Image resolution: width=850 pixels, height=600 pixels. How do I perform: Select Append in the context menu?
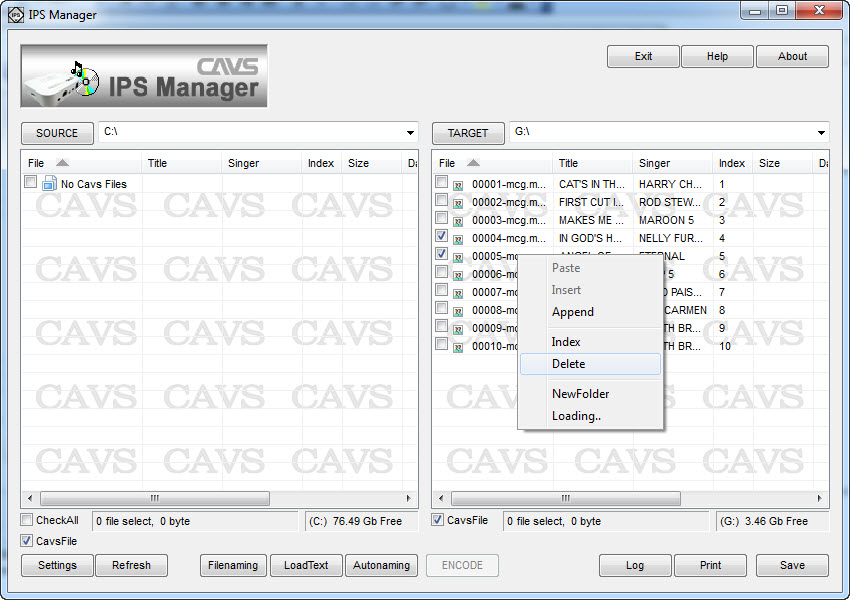click(572, 312)
